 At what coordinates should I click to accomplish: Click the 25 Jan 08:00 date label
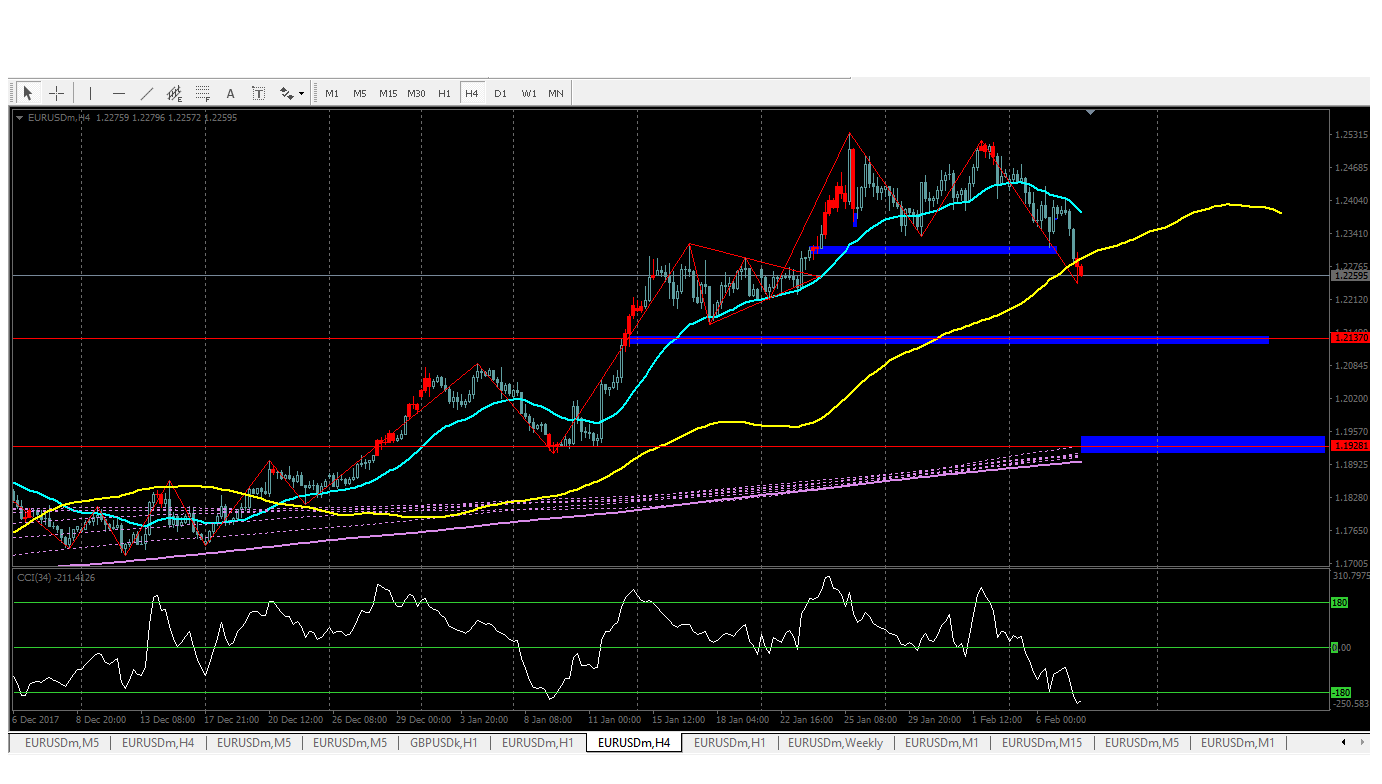870,720
